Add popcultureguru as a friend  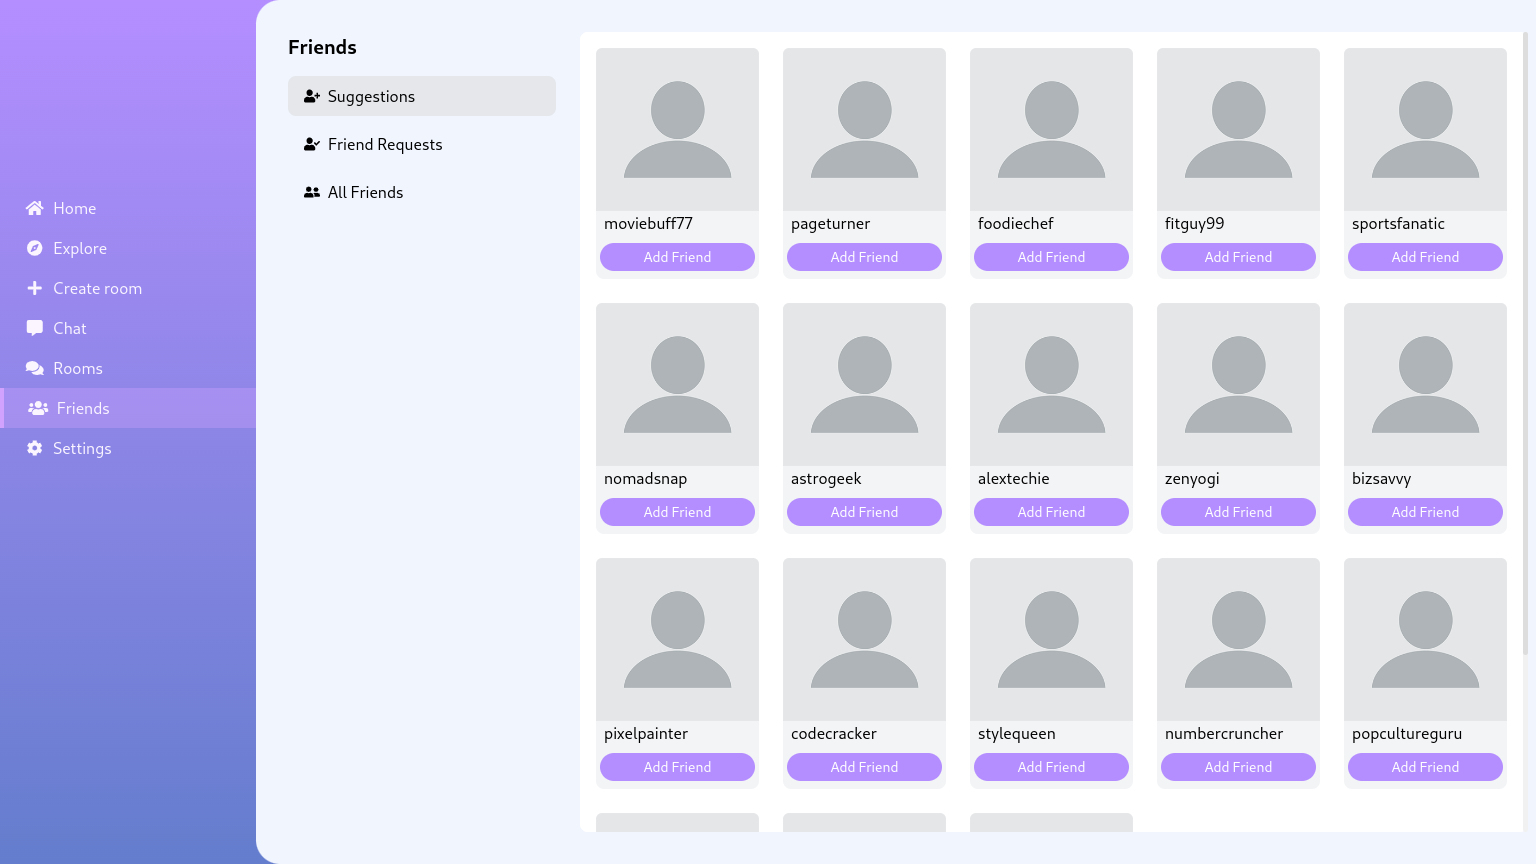tap(1425, 767)
